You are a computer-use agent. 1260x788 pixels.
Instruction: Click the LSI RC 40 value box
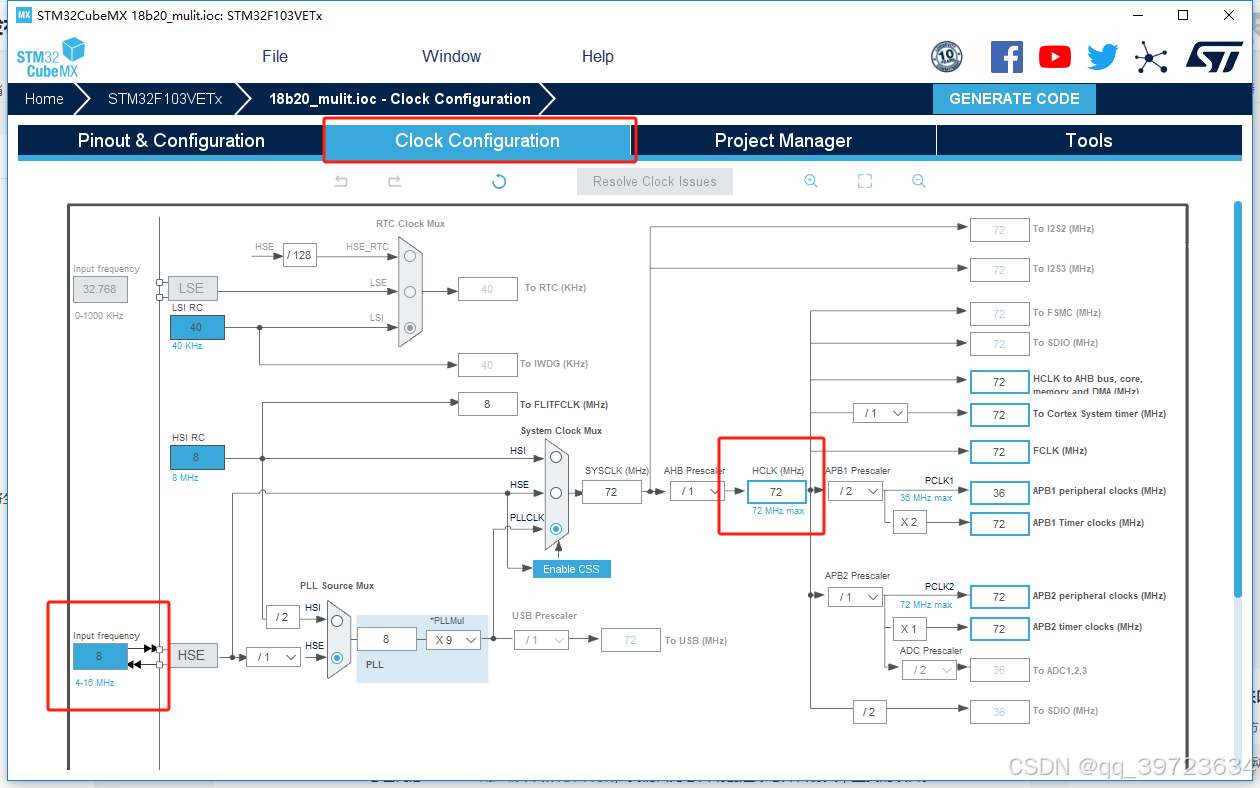pyautogui.click(x=197, y=327)
